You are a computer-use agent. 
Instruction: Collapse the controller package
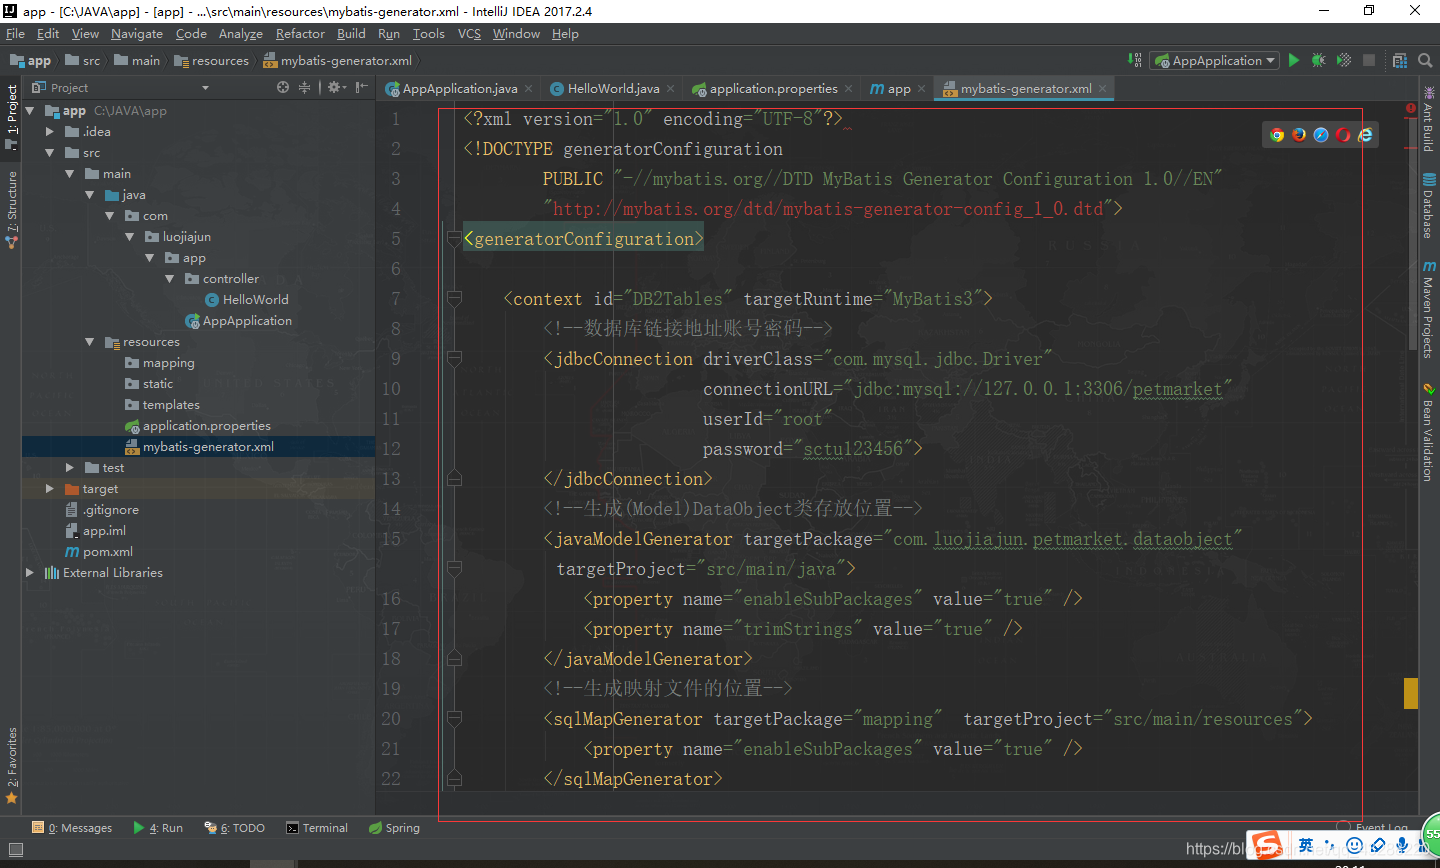click(x=170, y=279)
